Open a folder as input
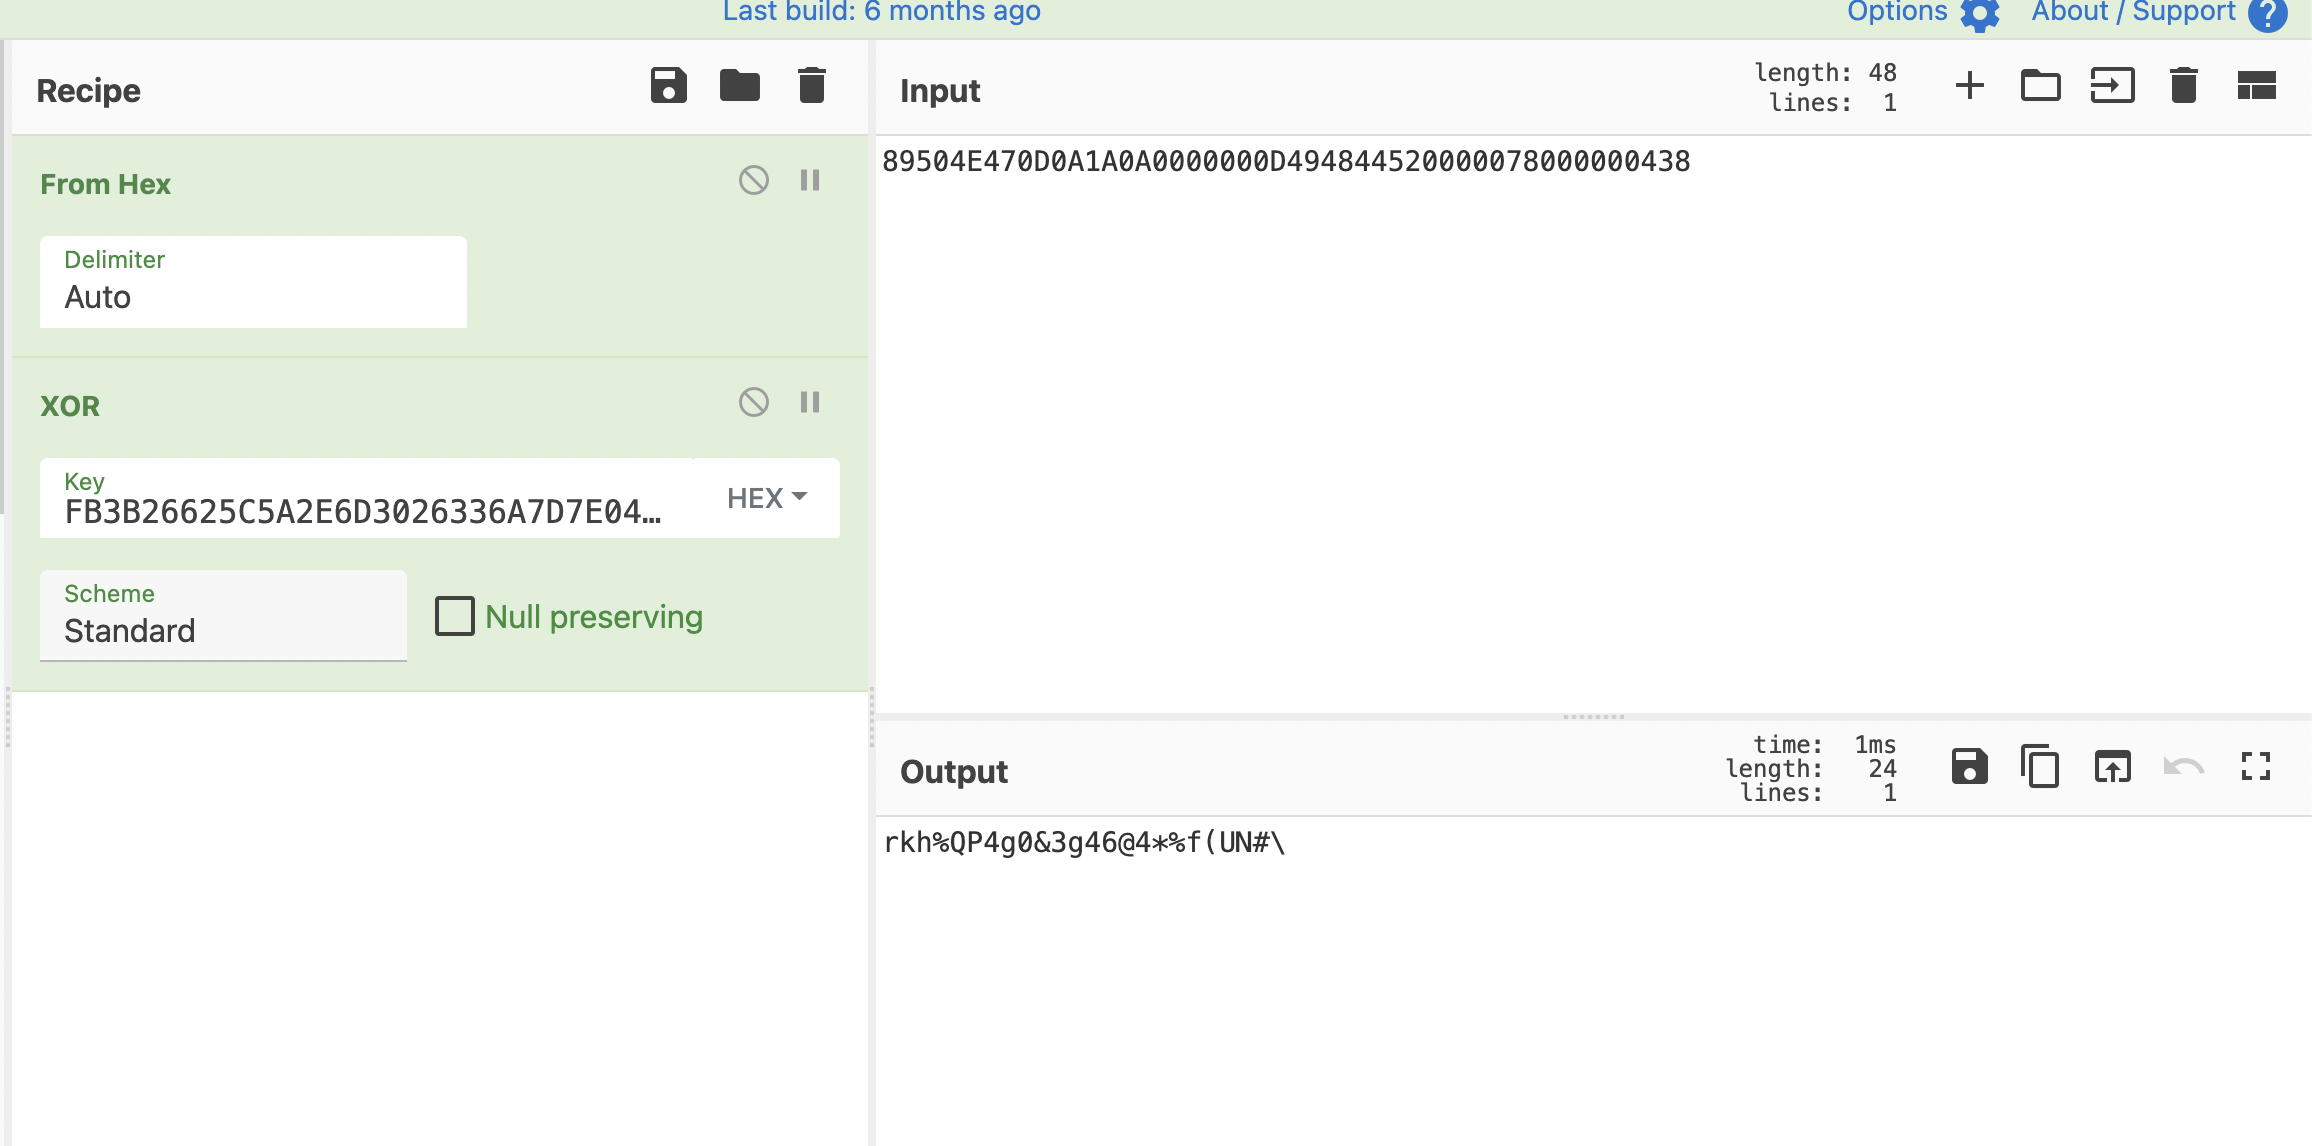2312x1146 pixels. click(x=2040, y=86)
